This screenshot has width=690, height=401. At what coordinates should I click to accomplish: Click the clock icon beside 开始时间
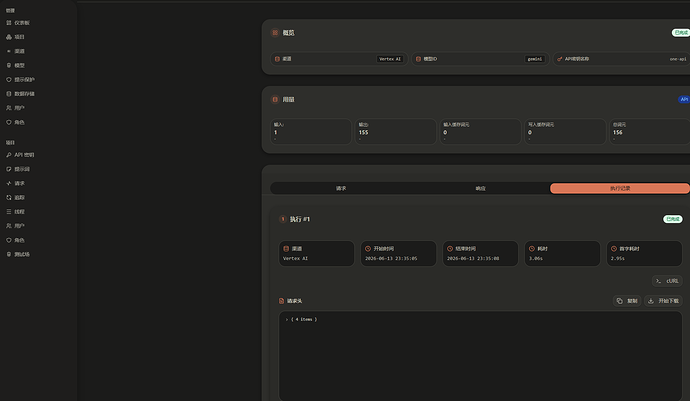pos(368,249)
